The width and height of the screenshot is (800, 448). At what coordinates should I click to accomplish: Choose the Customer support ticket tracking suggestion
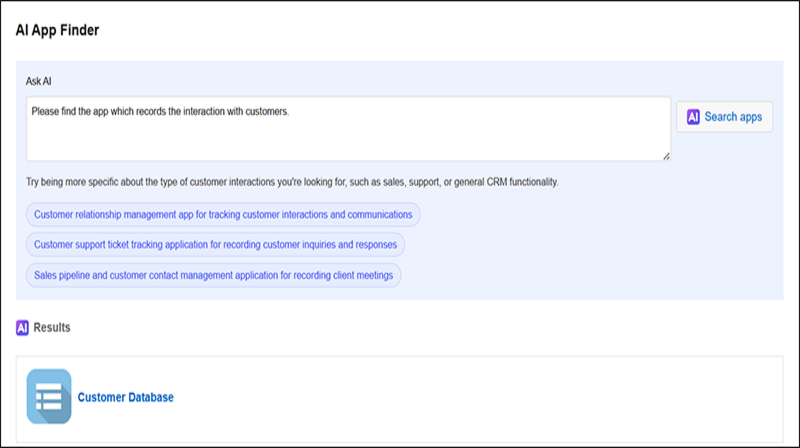[x=215, y=244]
